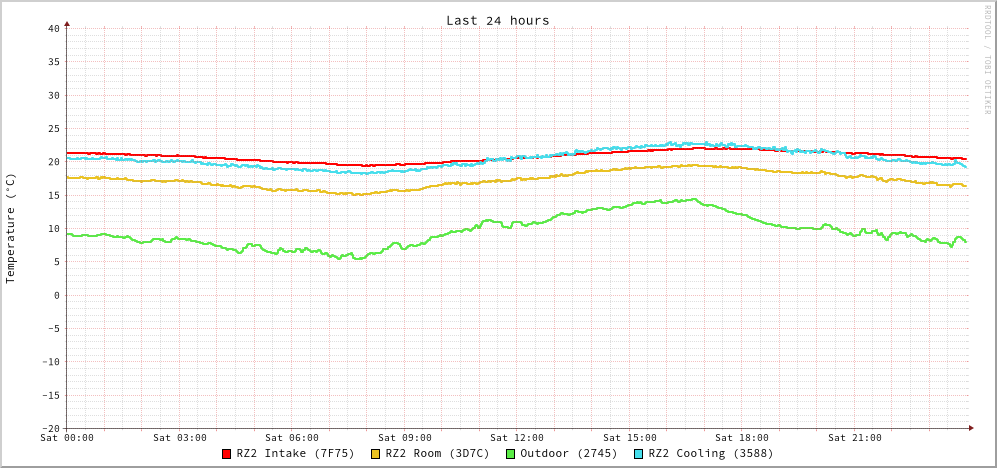Click the RRDTOOL / TOBI OETIKER watermark
Screen dimensions: 997x468
click(987, 59)
